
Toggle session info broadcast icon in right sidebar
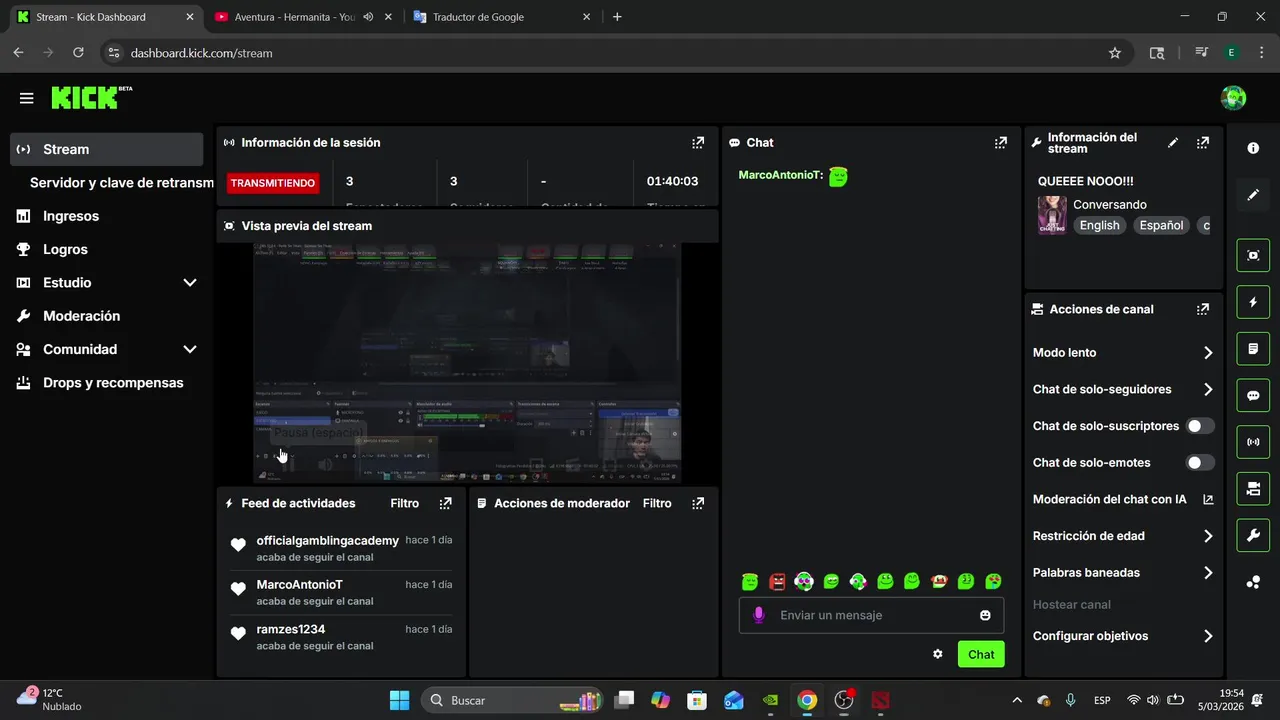(x=1253, y=441)
